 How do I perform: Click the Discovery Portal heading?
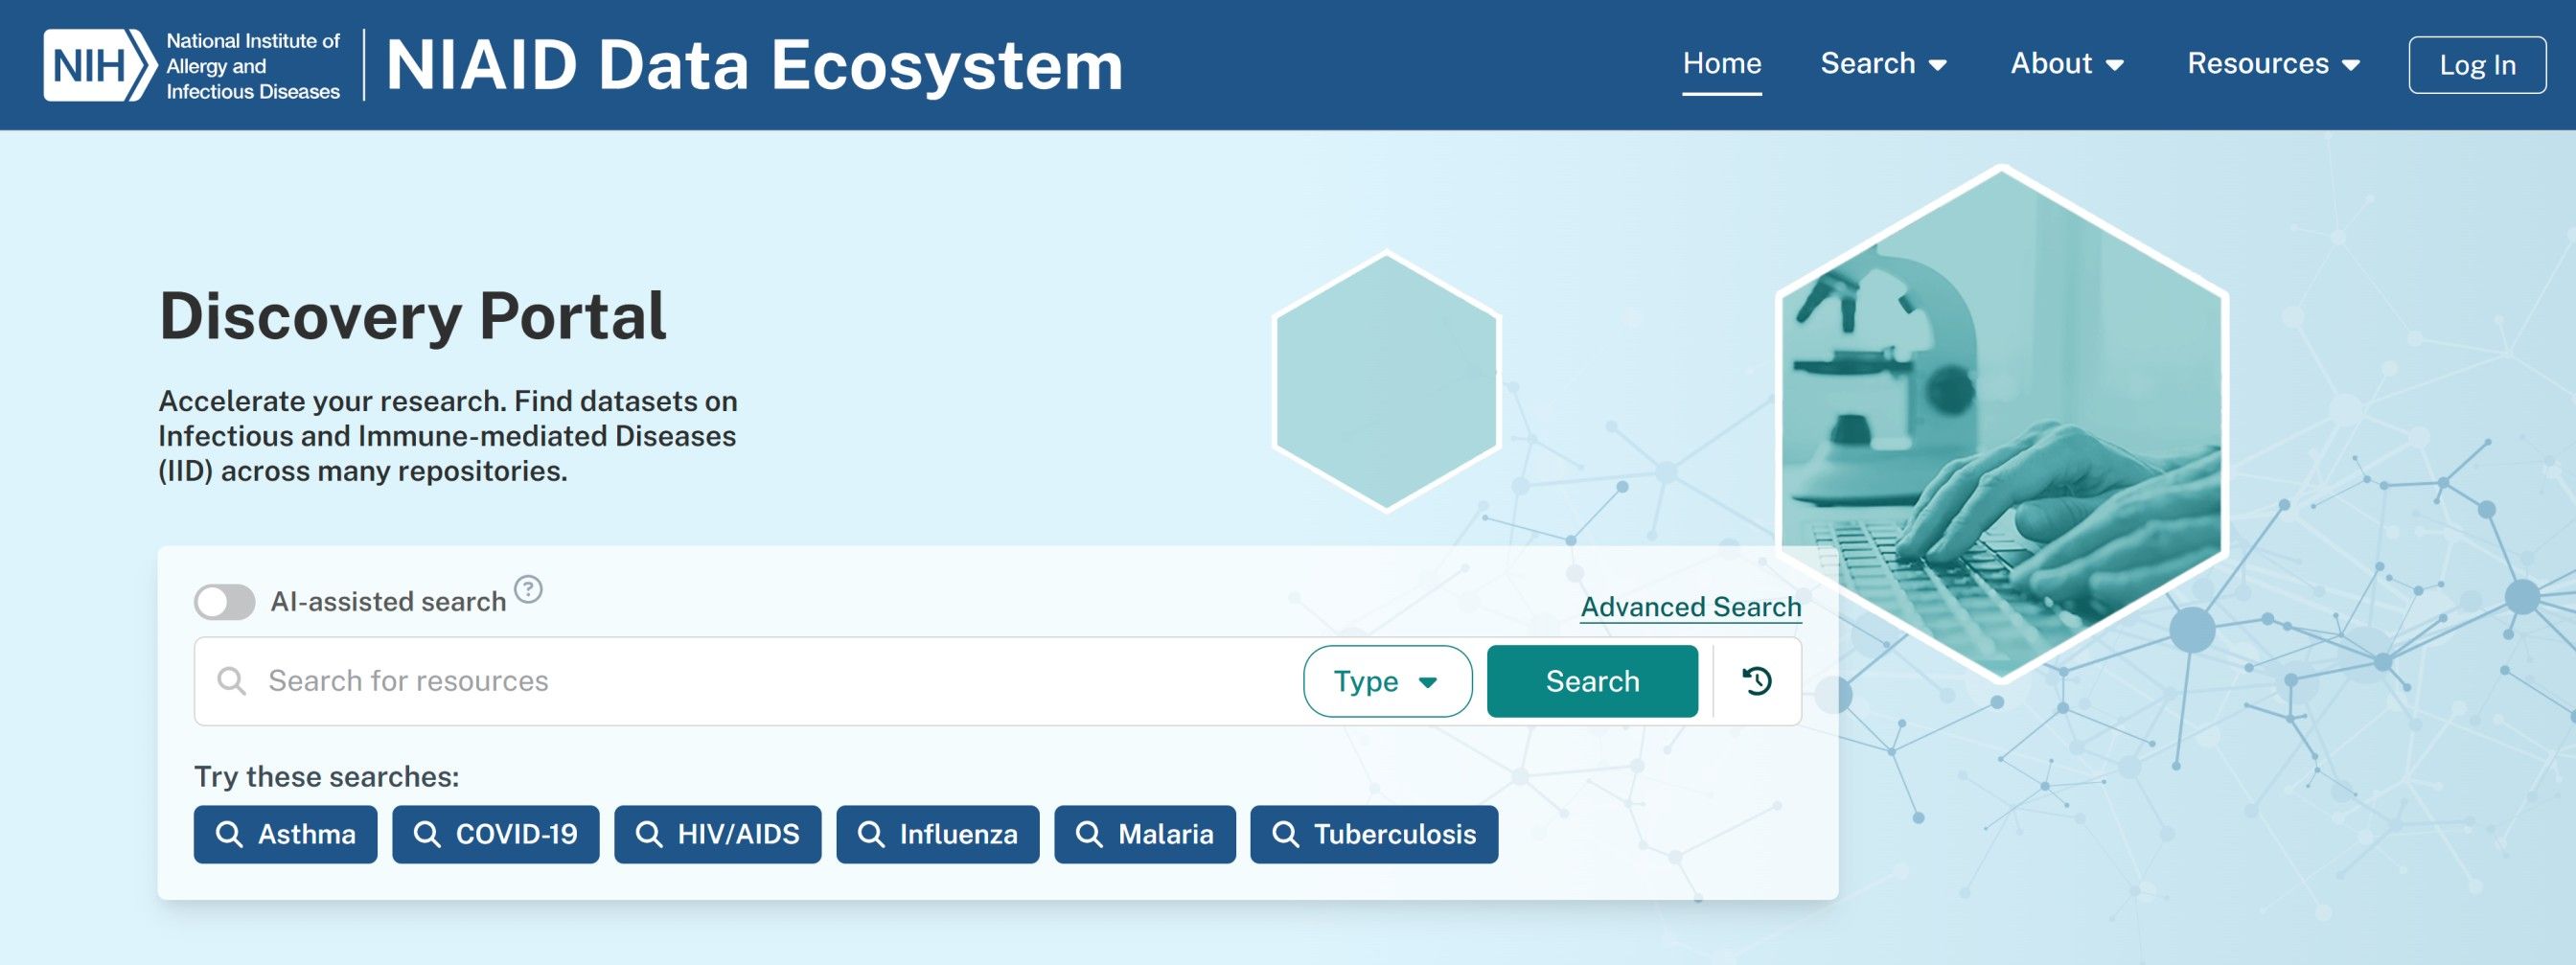click(x=412, y=316)
